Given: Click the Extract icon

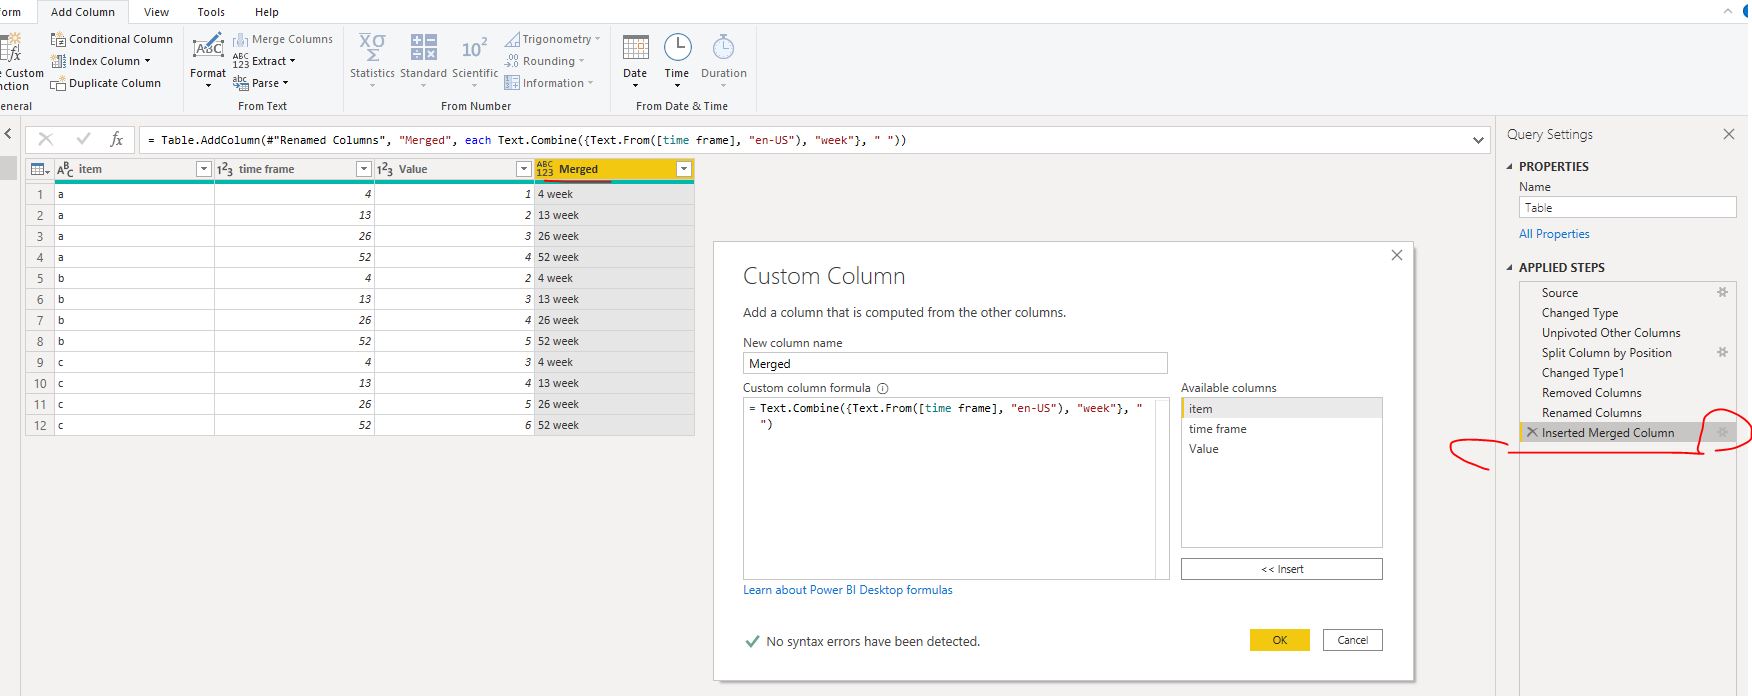Looking at the screenshot, I should [x=240, y=61].
